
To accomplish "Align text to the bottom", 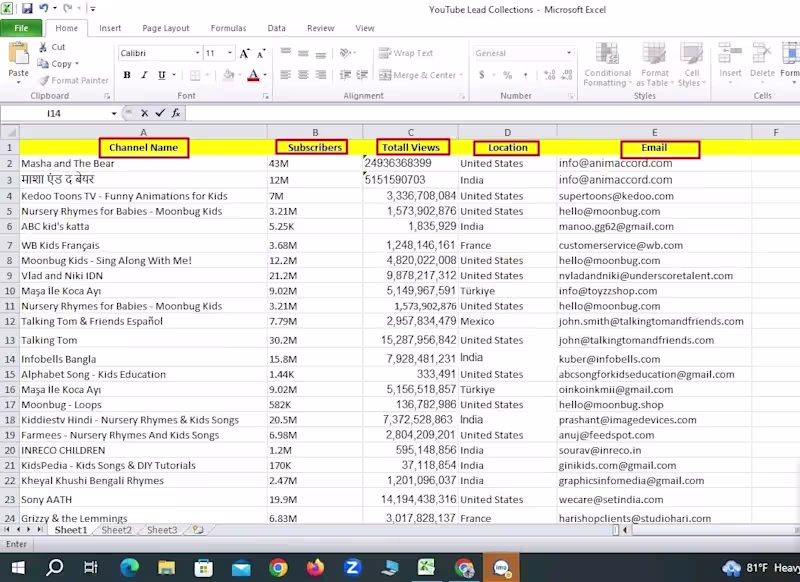I will pos(320,53).
